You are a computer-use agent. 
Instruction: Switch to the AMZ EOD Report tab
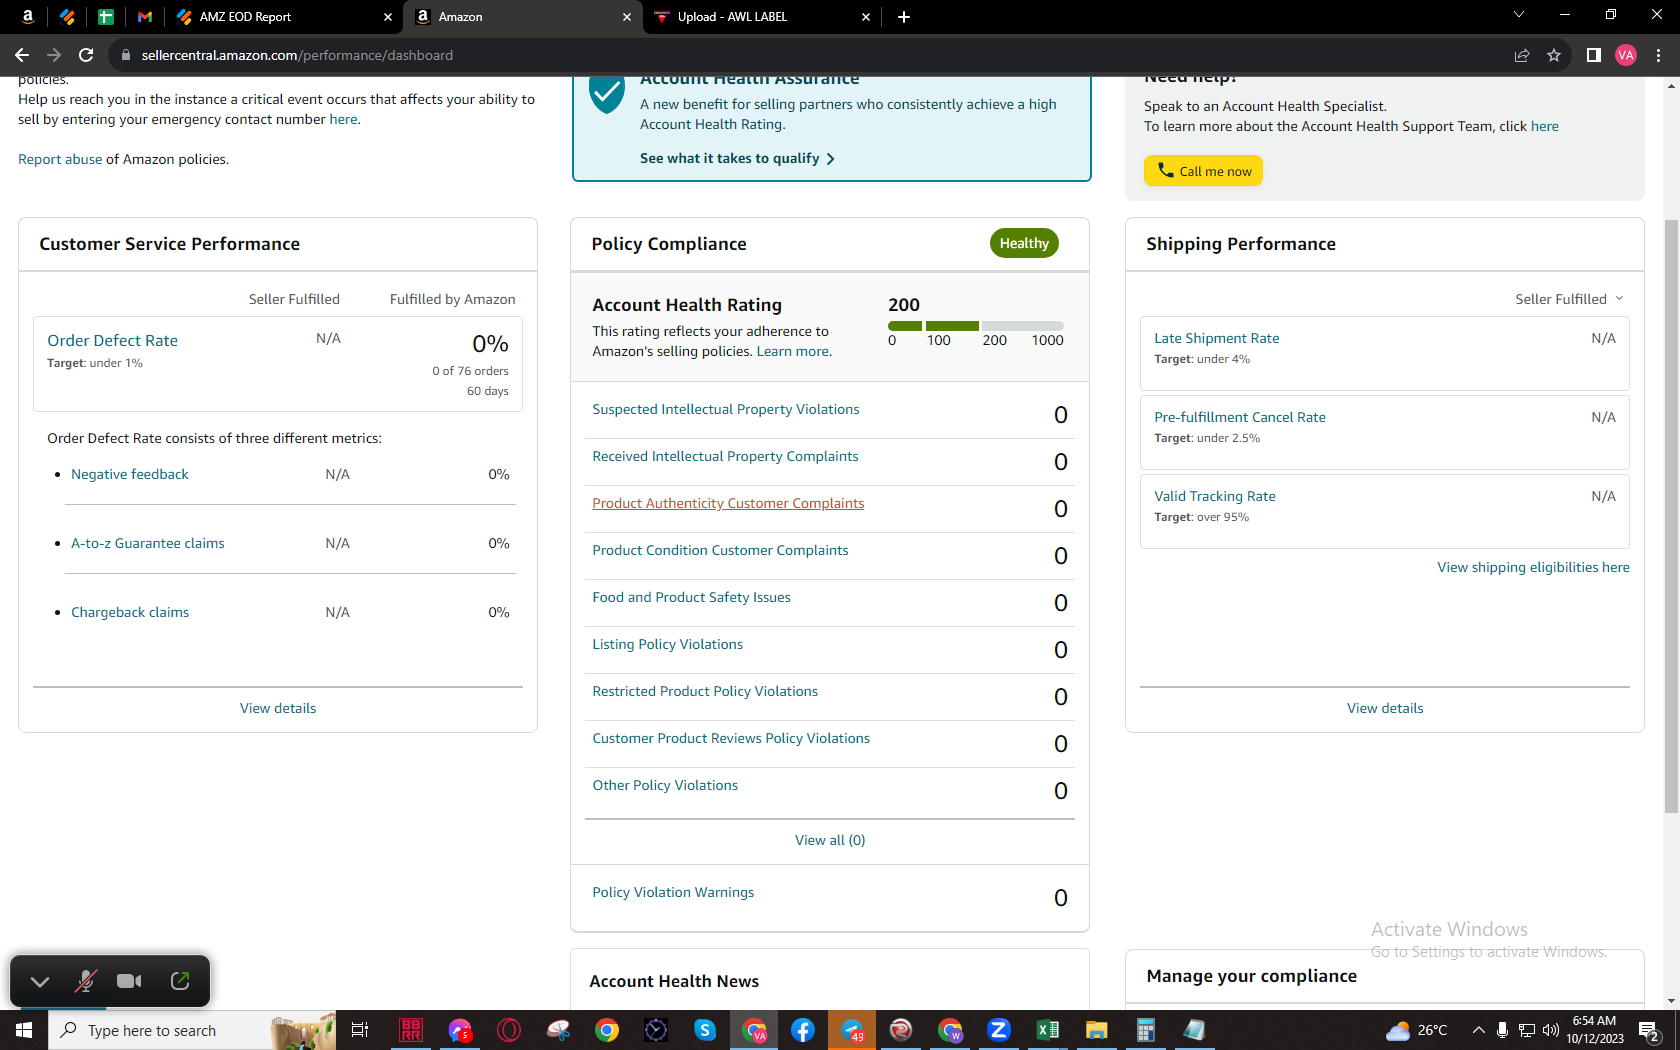[x=283, y=17]
